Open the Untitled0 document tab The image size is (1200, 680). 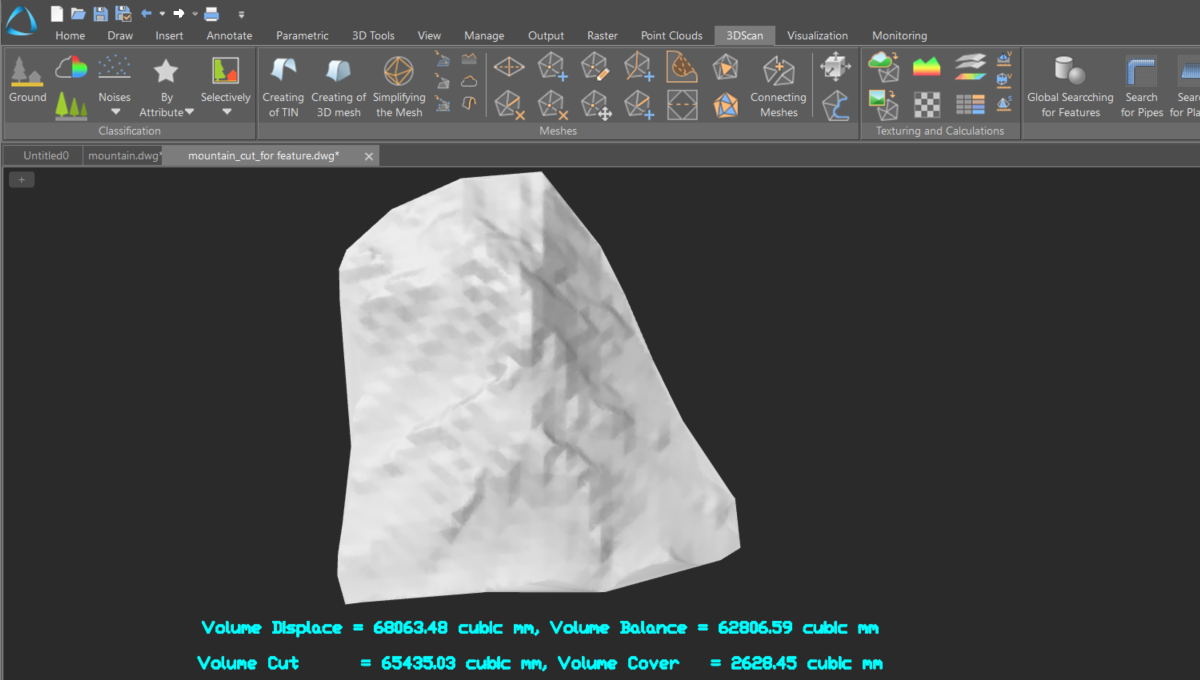point(42,155)
